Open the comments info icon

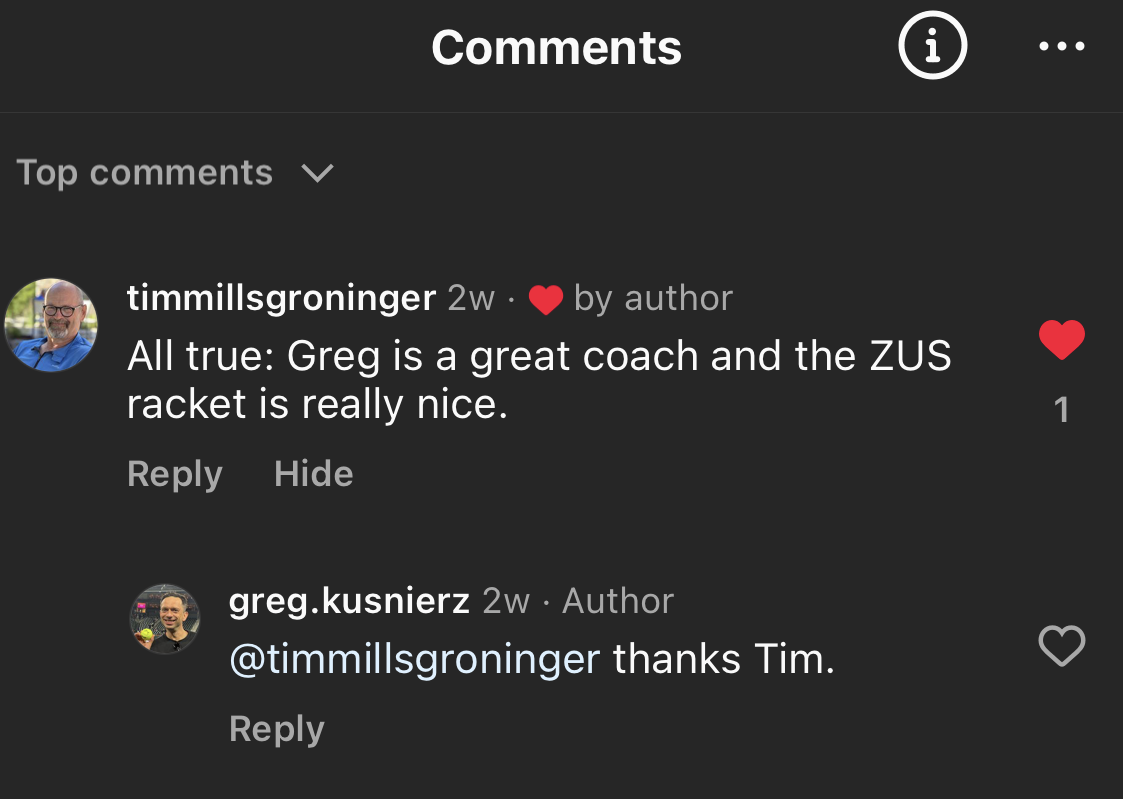(x=932, y=46)
